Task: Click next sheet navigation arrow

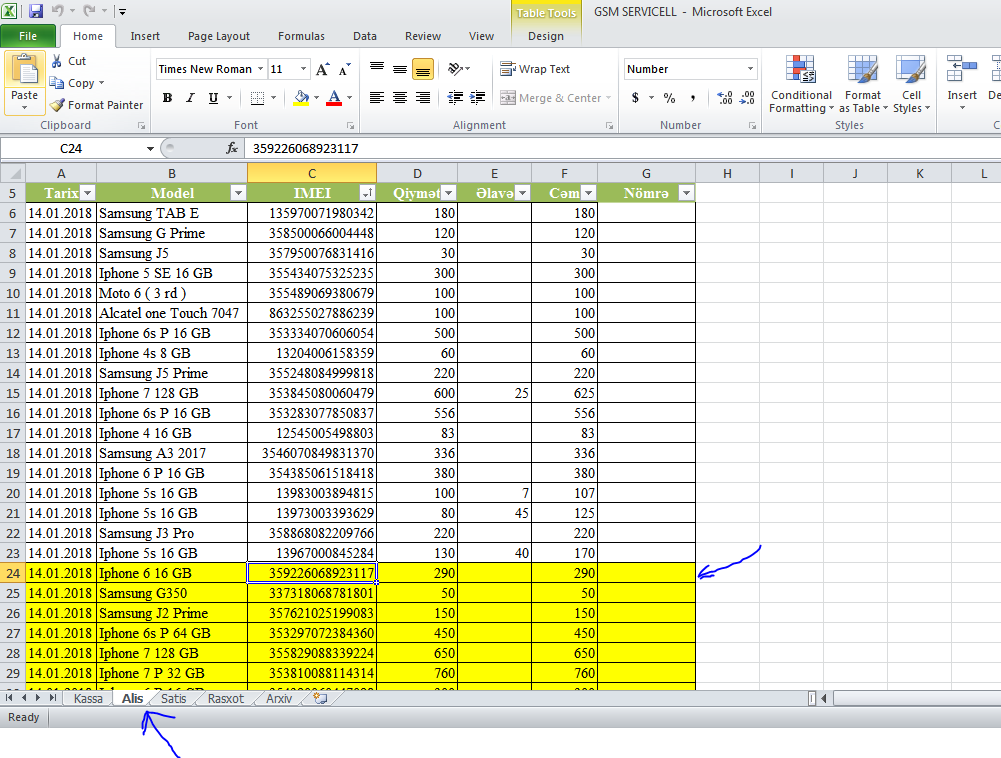Action: (x=38, y=698)
